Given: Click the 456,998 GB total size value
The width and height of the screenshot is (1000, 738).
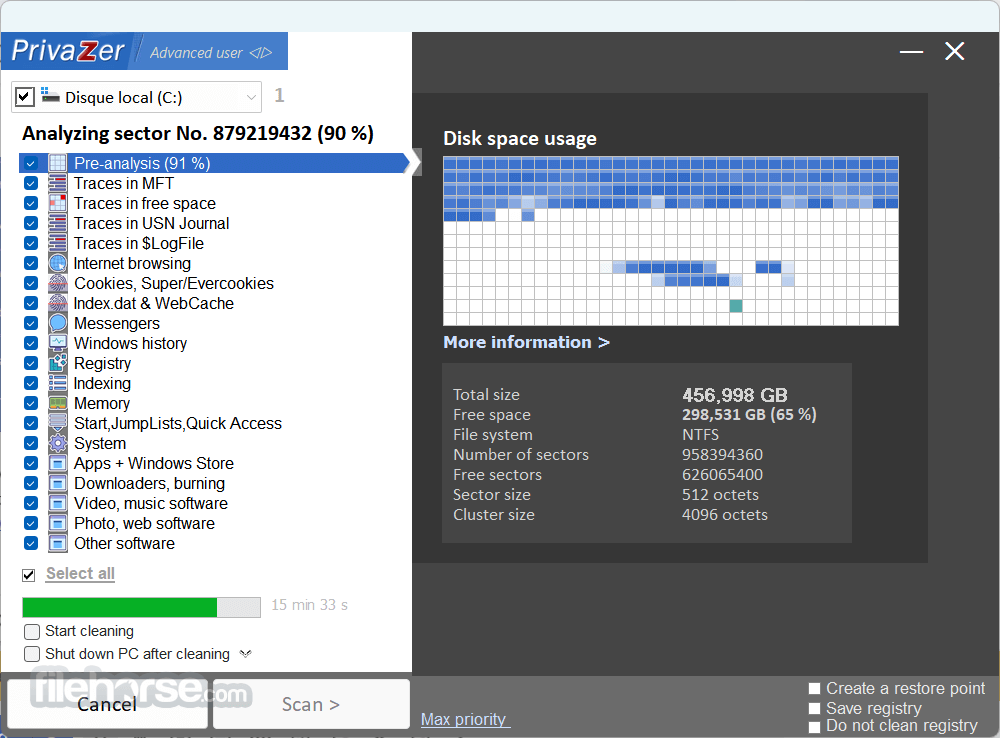Looking at the screenshot, I should click(735, 395).
